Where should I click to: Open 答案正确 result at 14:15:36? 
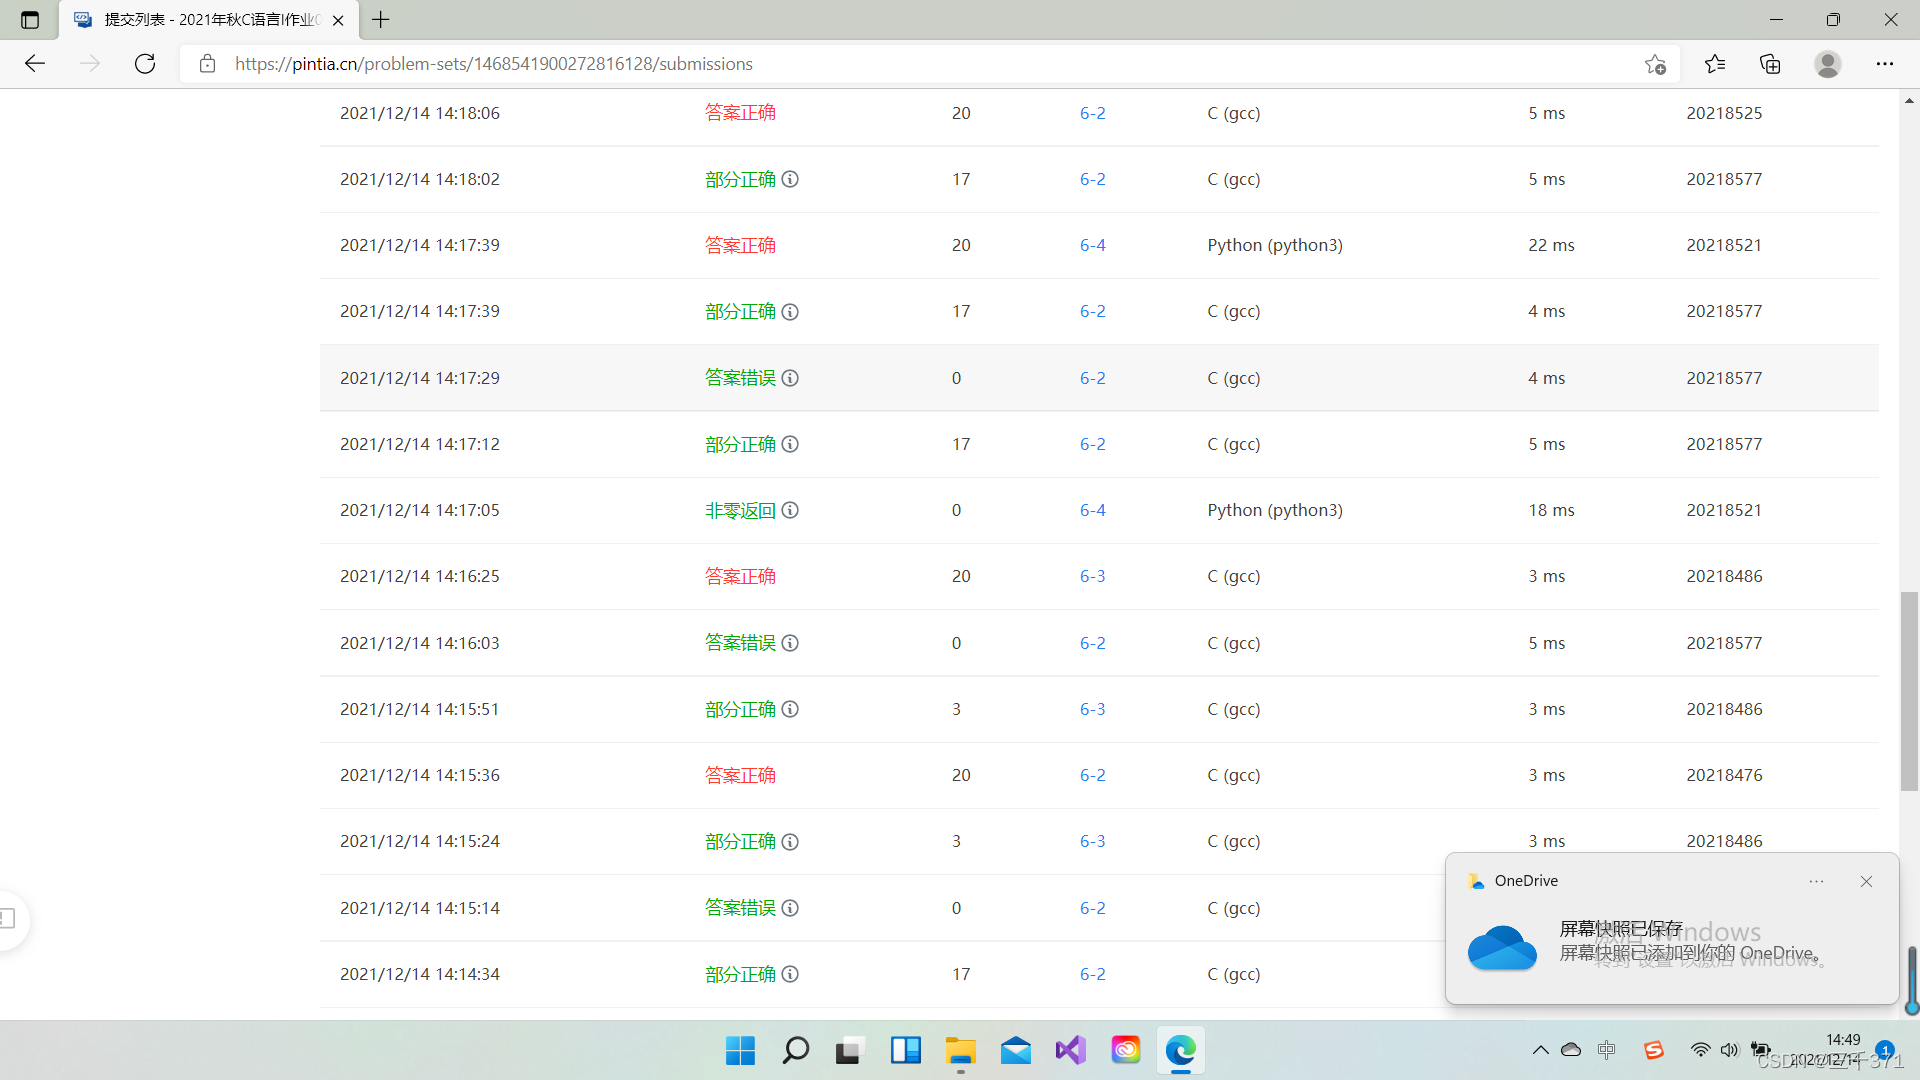coord(740,775)
